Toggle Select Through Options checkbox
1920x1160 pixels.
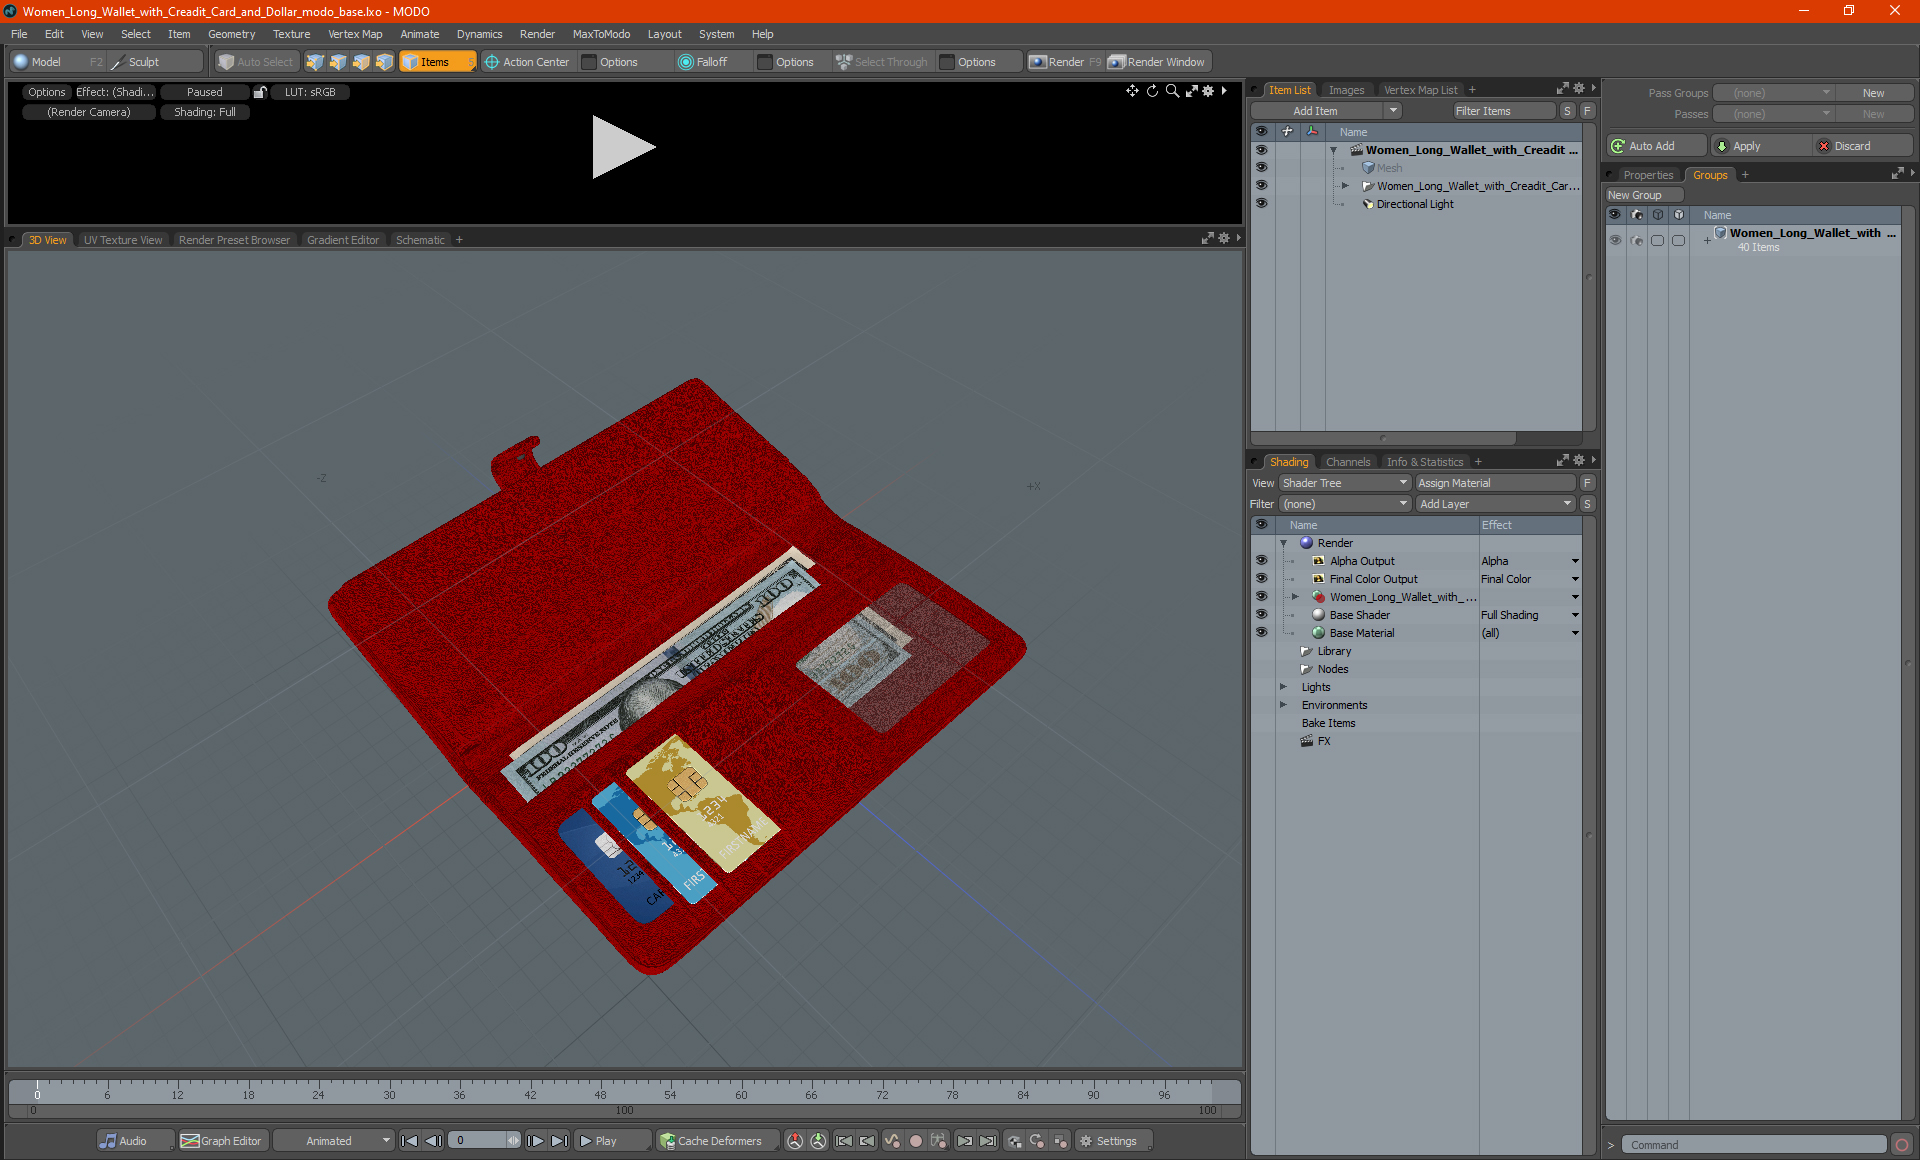[947, 62]
